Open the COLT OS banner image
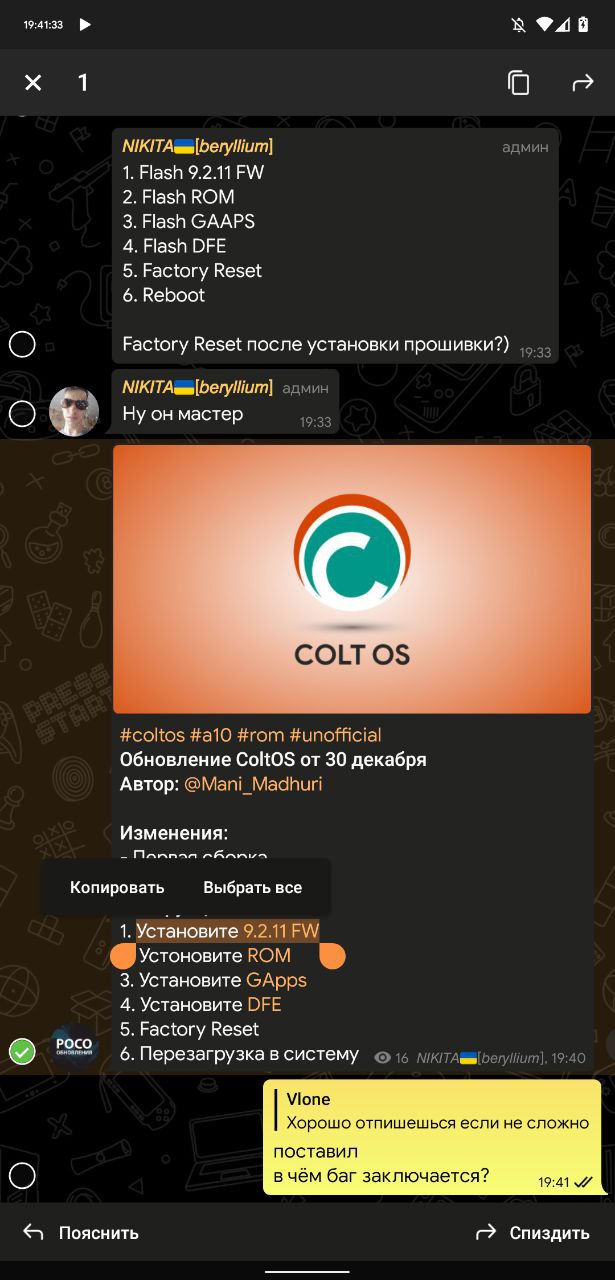 pyautogui.click(x=352, y=579)
